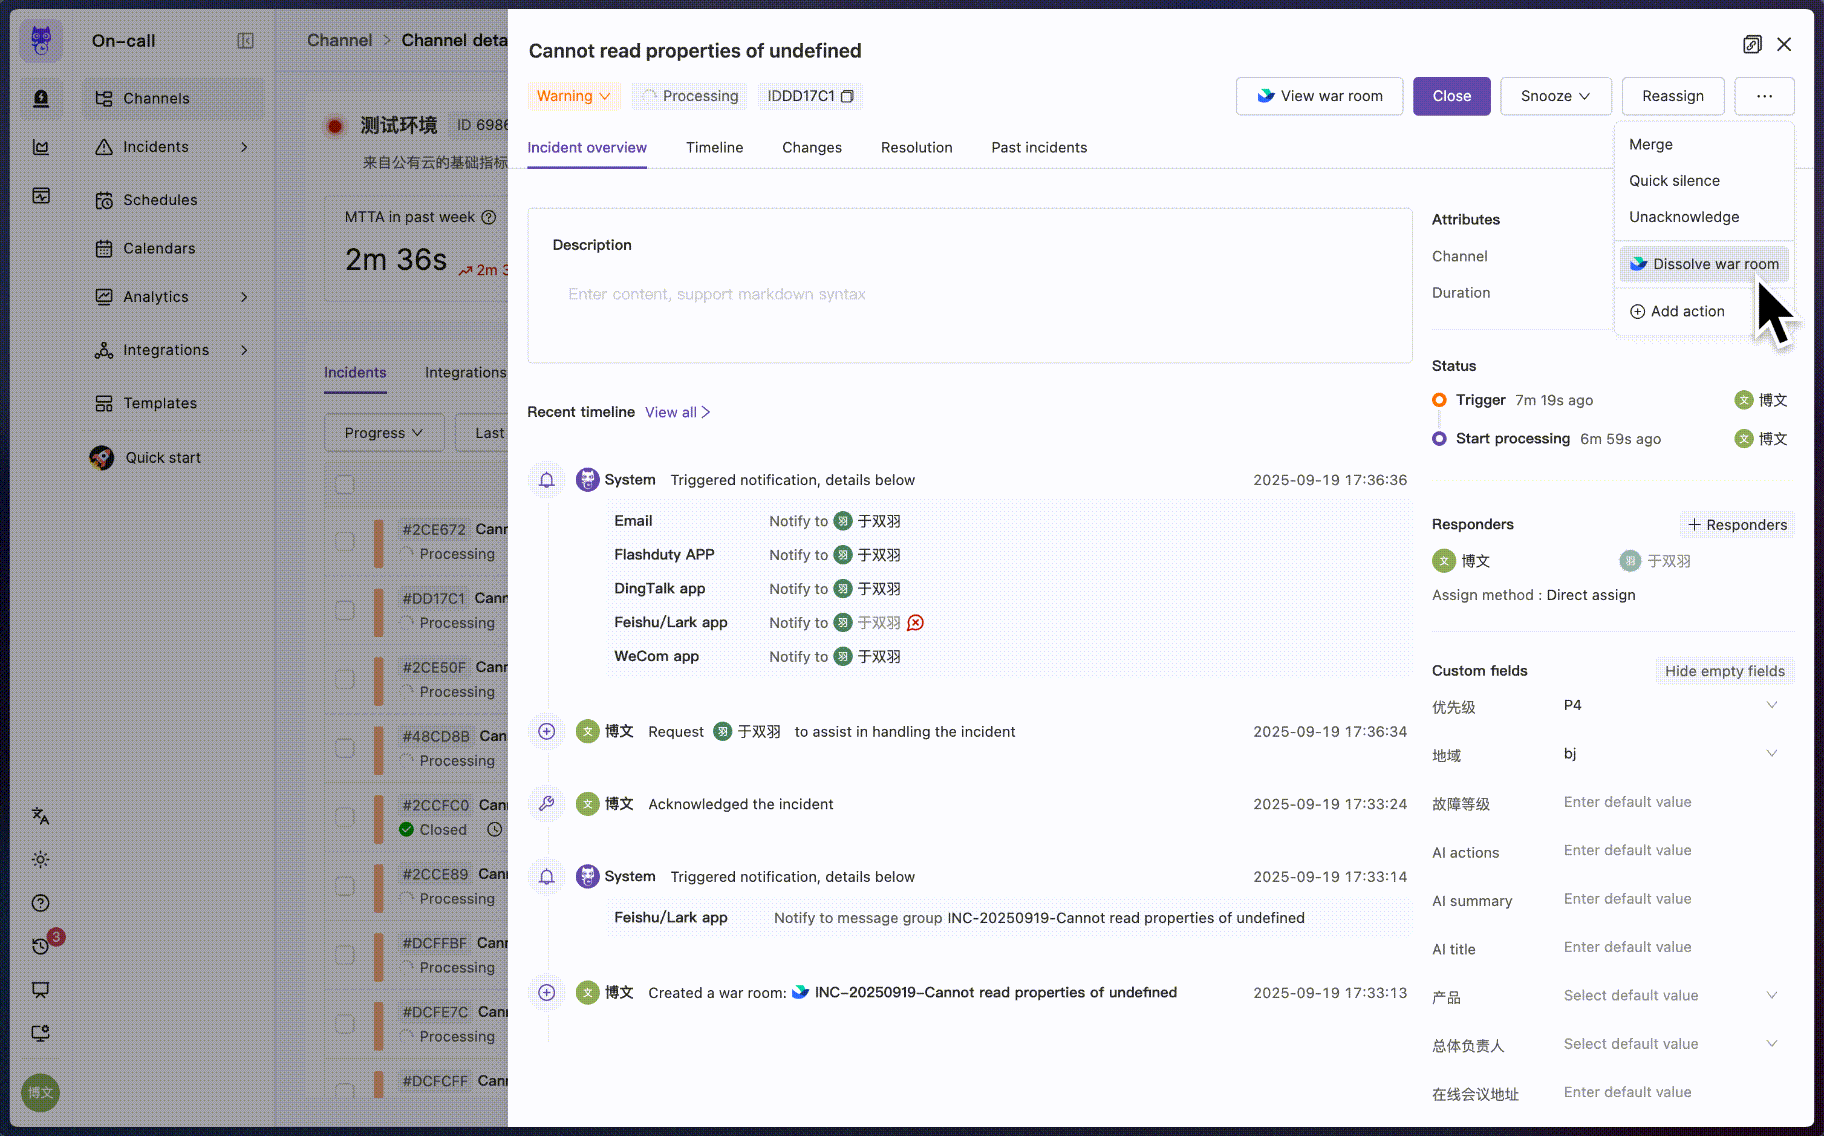Open the more actions ellipsis button

pos(1764,96)
